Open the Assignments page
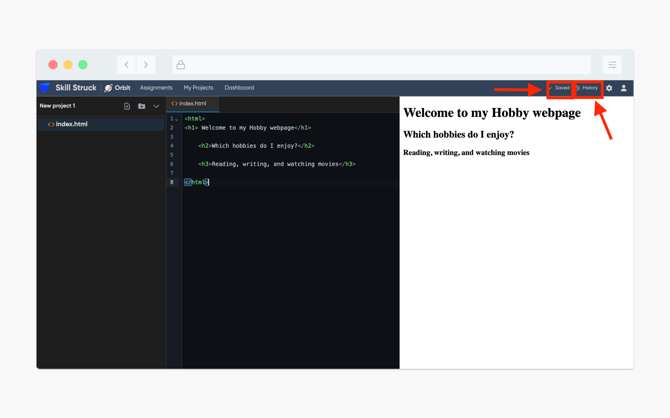Image resolution: width=670 pixels, height=418 pixels. click(156, 88)
